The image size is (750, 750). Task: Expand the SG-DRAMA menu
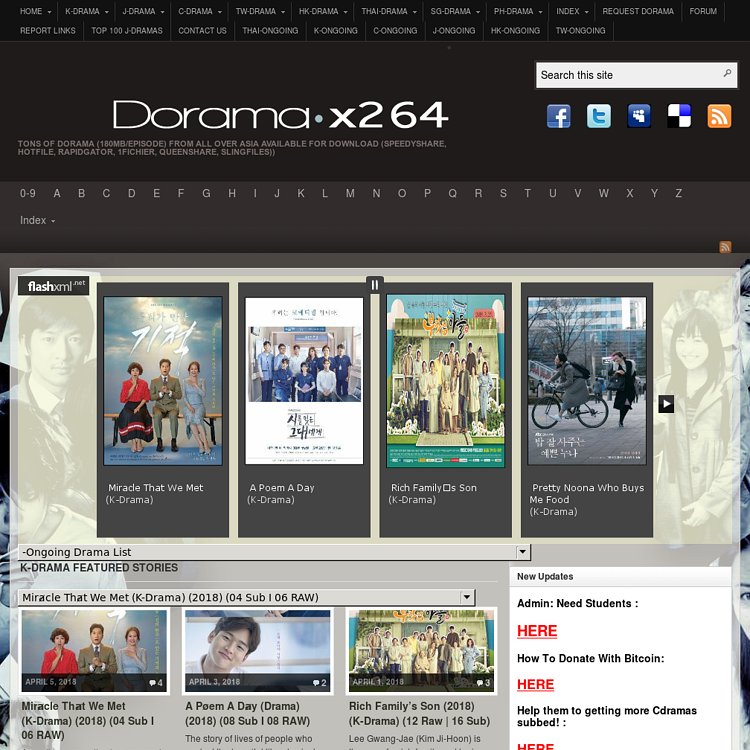(454, 11)
